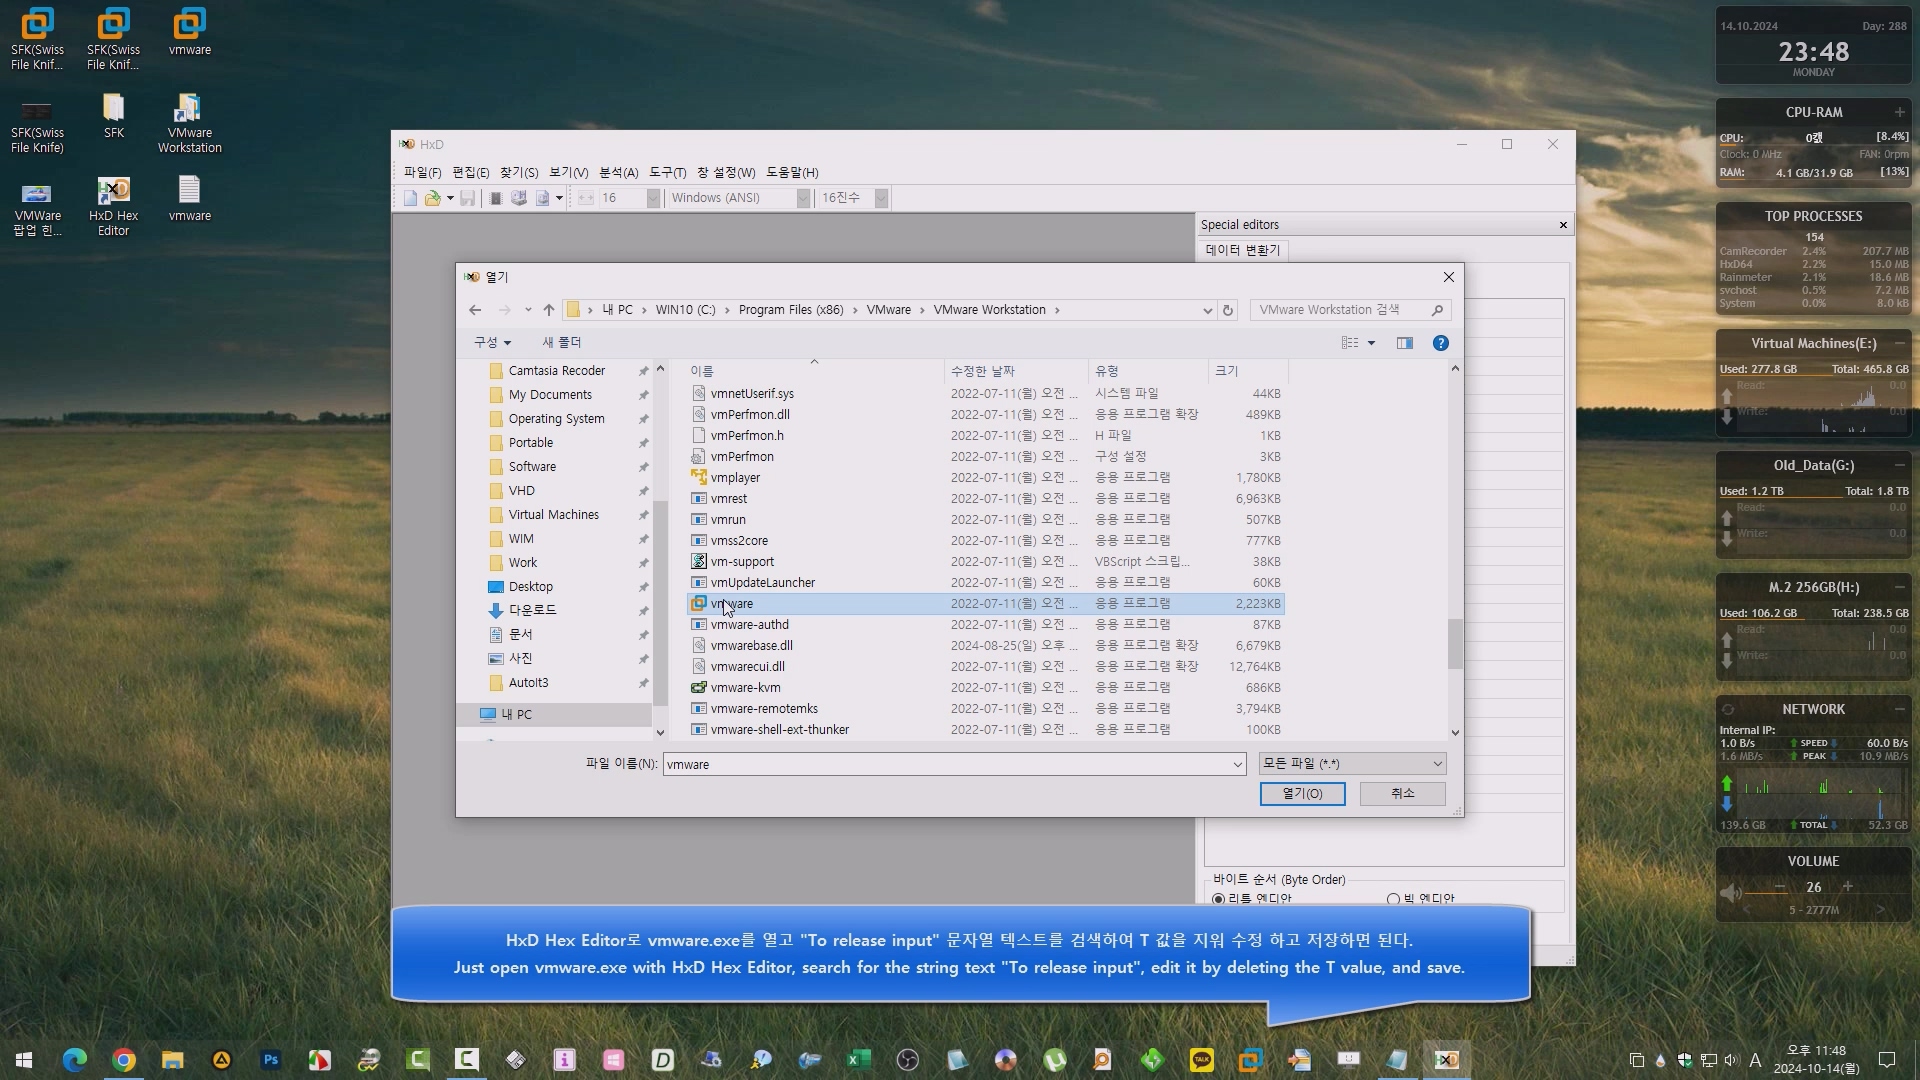The image size is (1920, 1080).
Task: Open the file name combo dropdown
Action: (x=1237, y=765)
